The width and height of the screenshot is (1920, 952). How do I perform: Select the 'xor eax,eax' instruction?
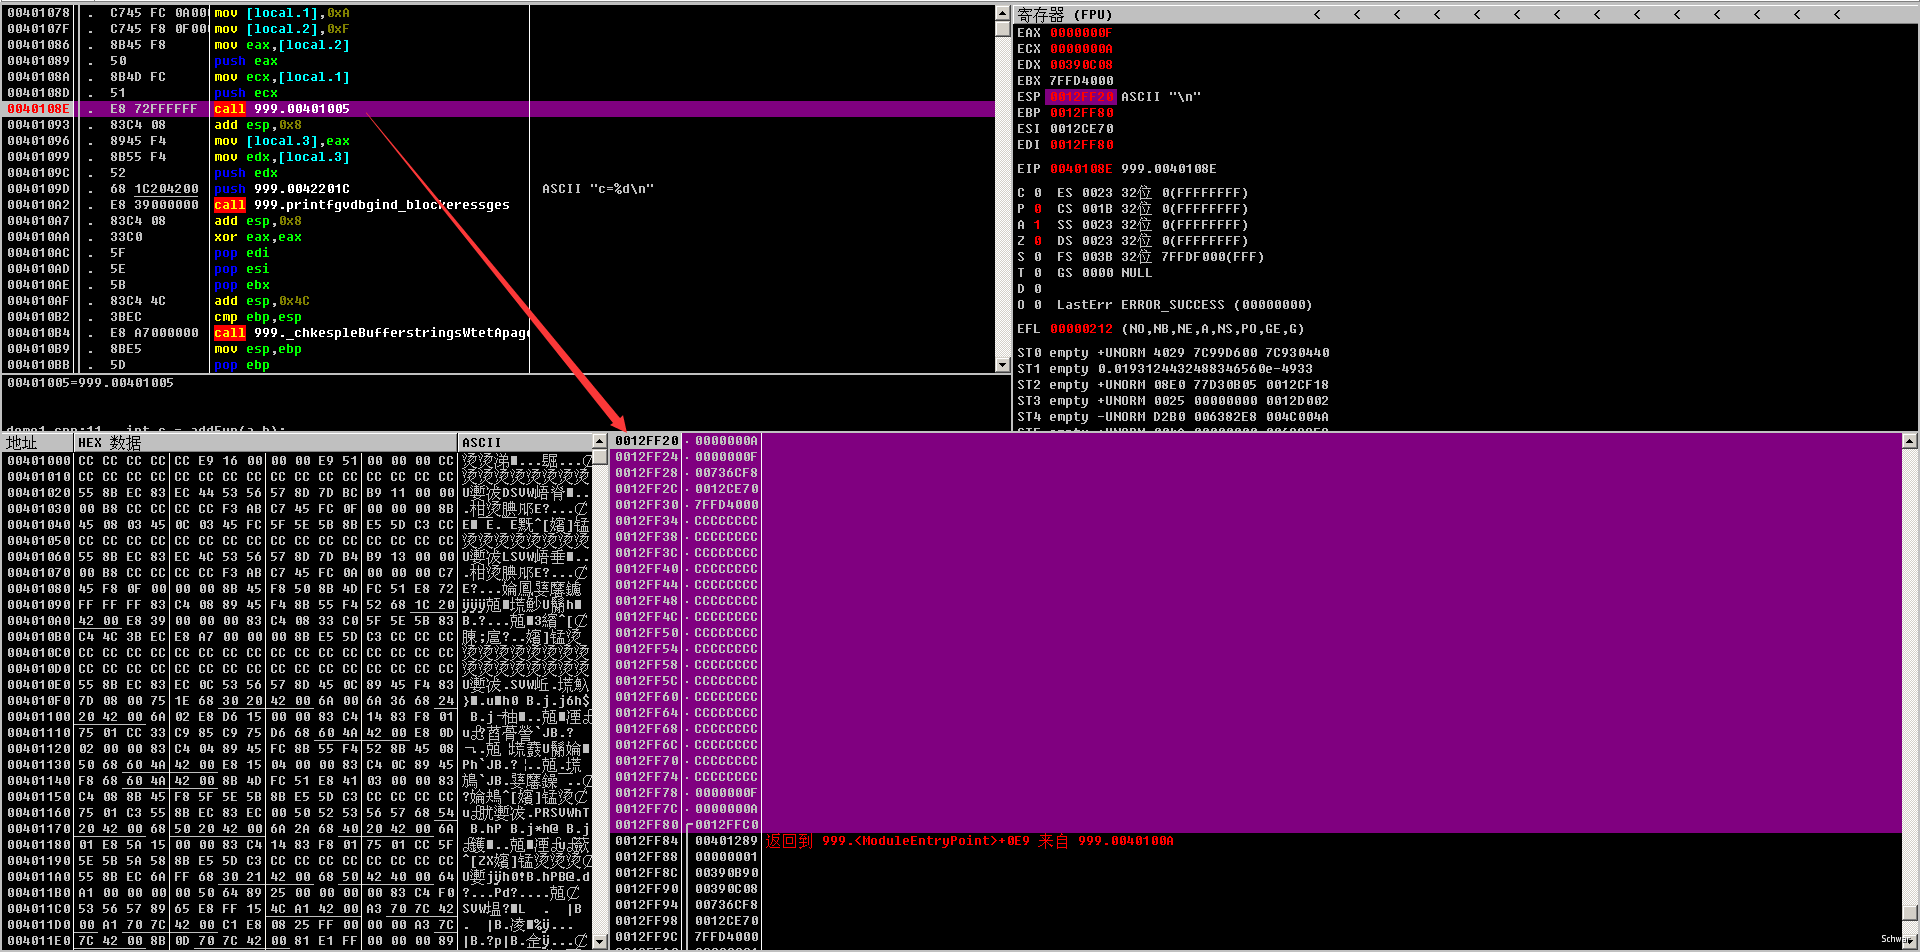click(258, 237)
